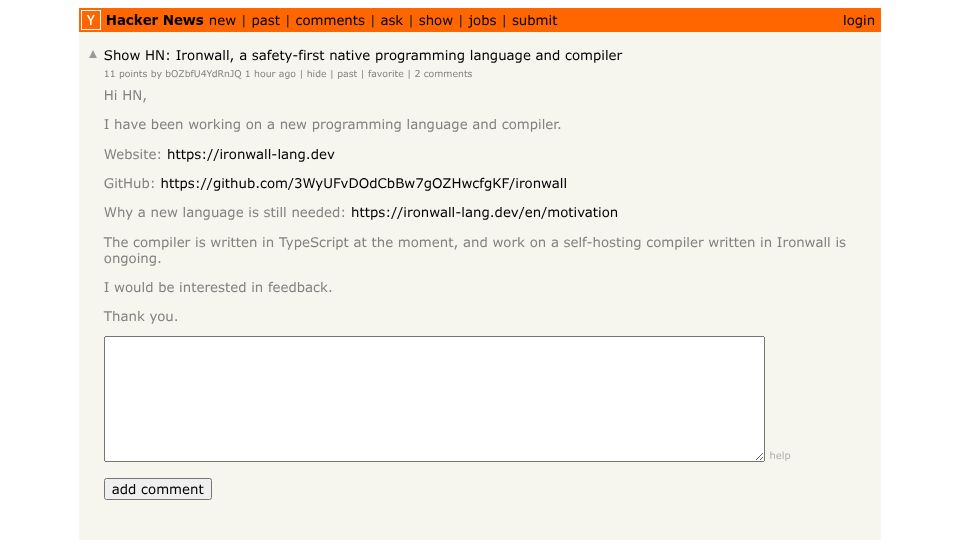Open the jobs page
This screenshot has width=960, height=540.
pos(482,21)
